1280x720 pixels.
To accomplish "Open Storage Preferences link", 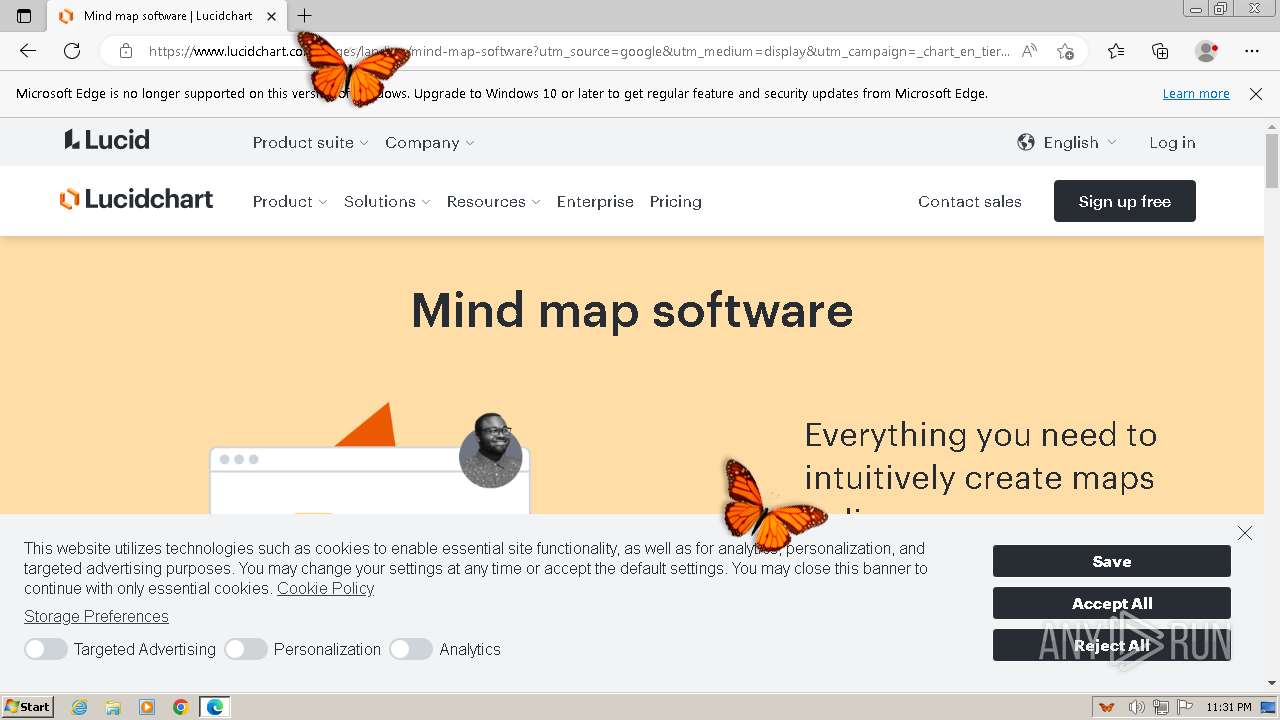I will point(96,616).
